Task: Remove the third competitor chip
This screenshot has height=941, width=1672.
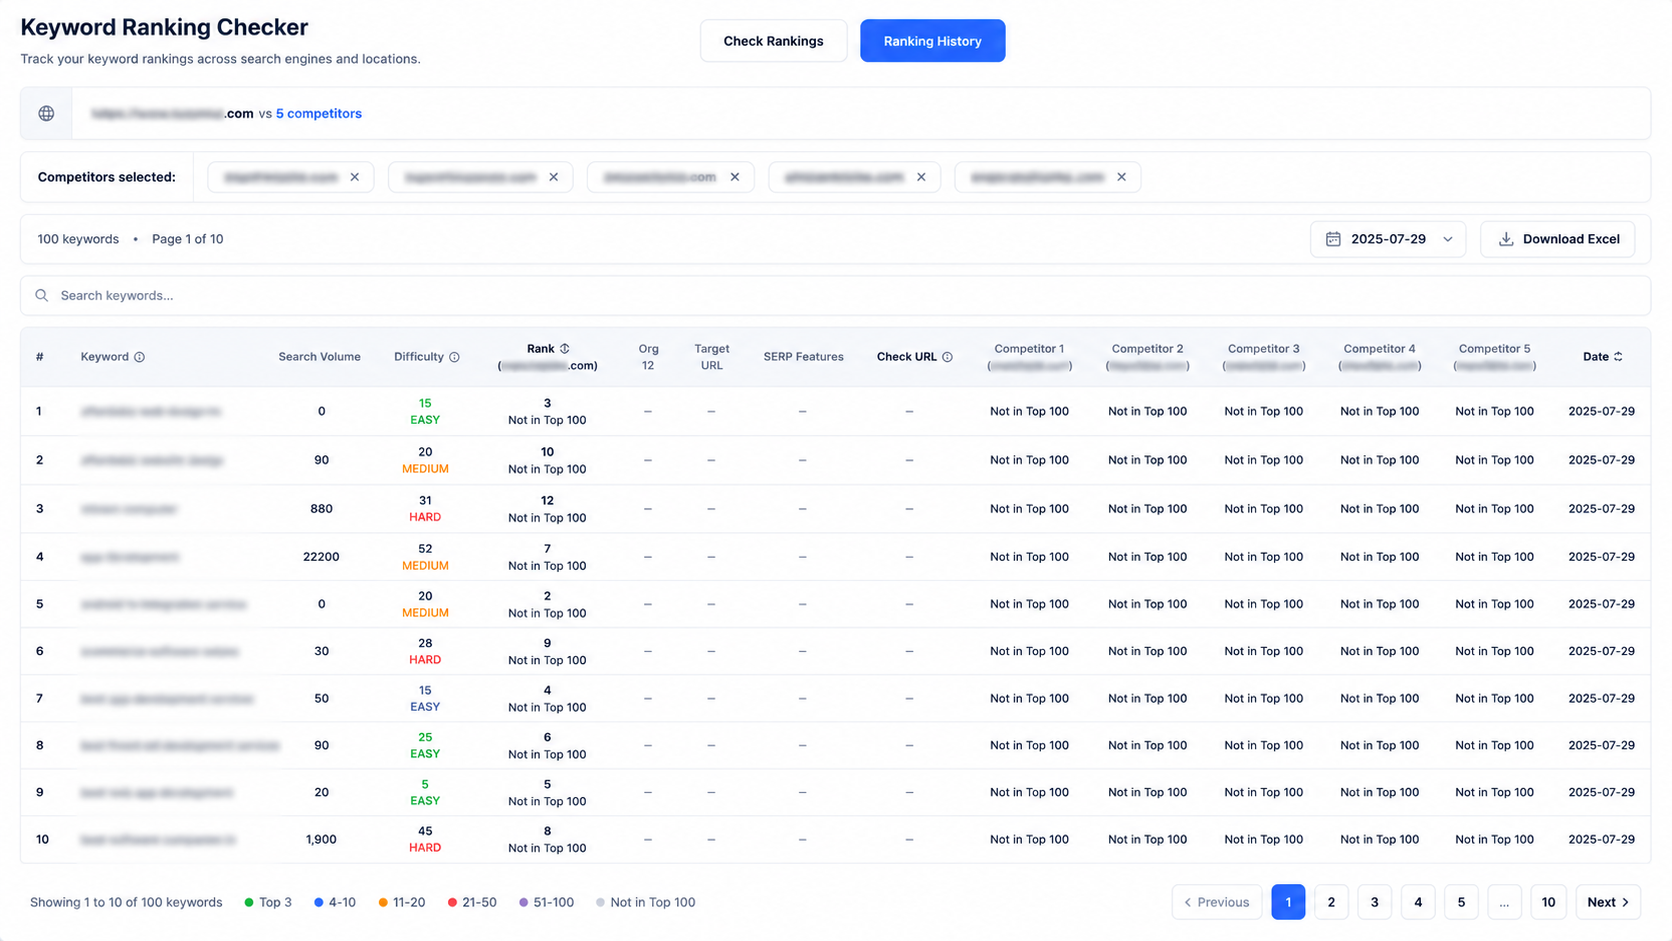Action: (x=735, y=177)
